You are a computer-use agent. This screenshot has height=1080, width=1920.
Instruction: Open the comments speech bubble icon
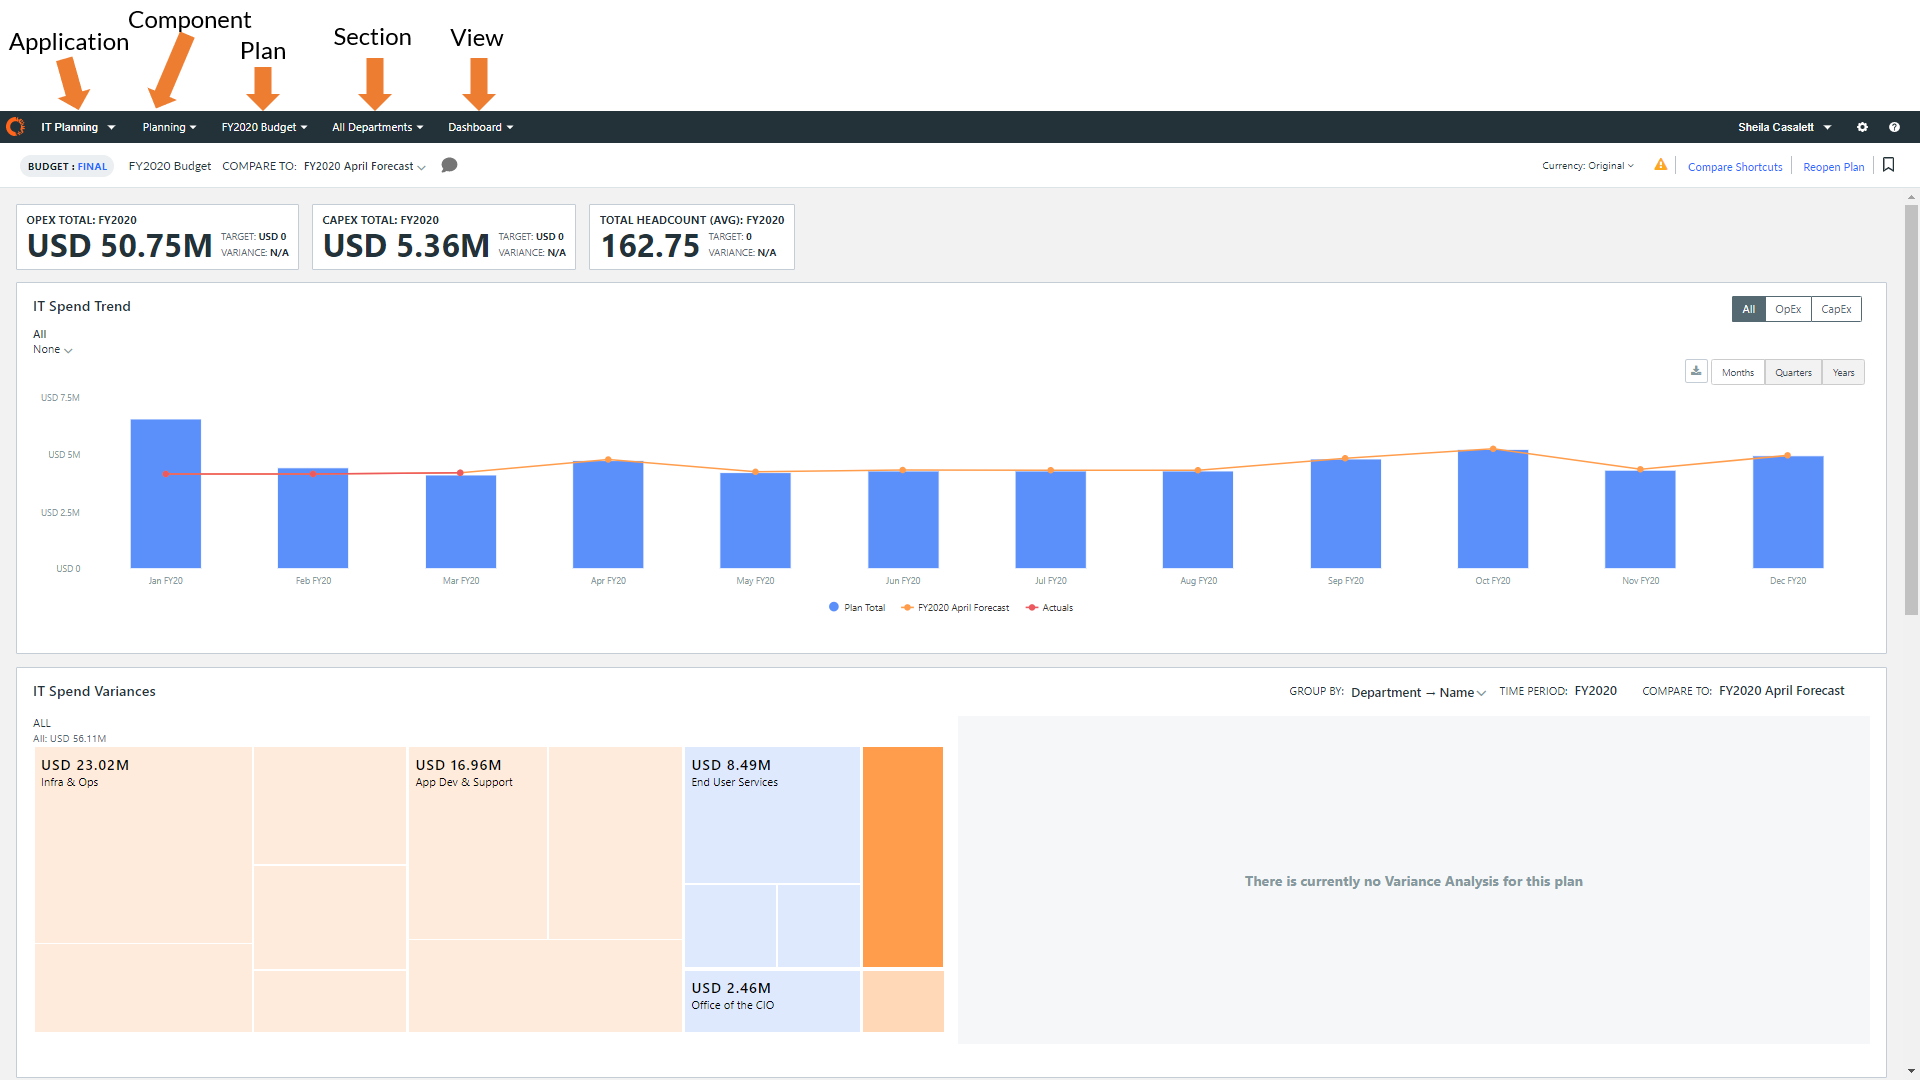point(449,166)
